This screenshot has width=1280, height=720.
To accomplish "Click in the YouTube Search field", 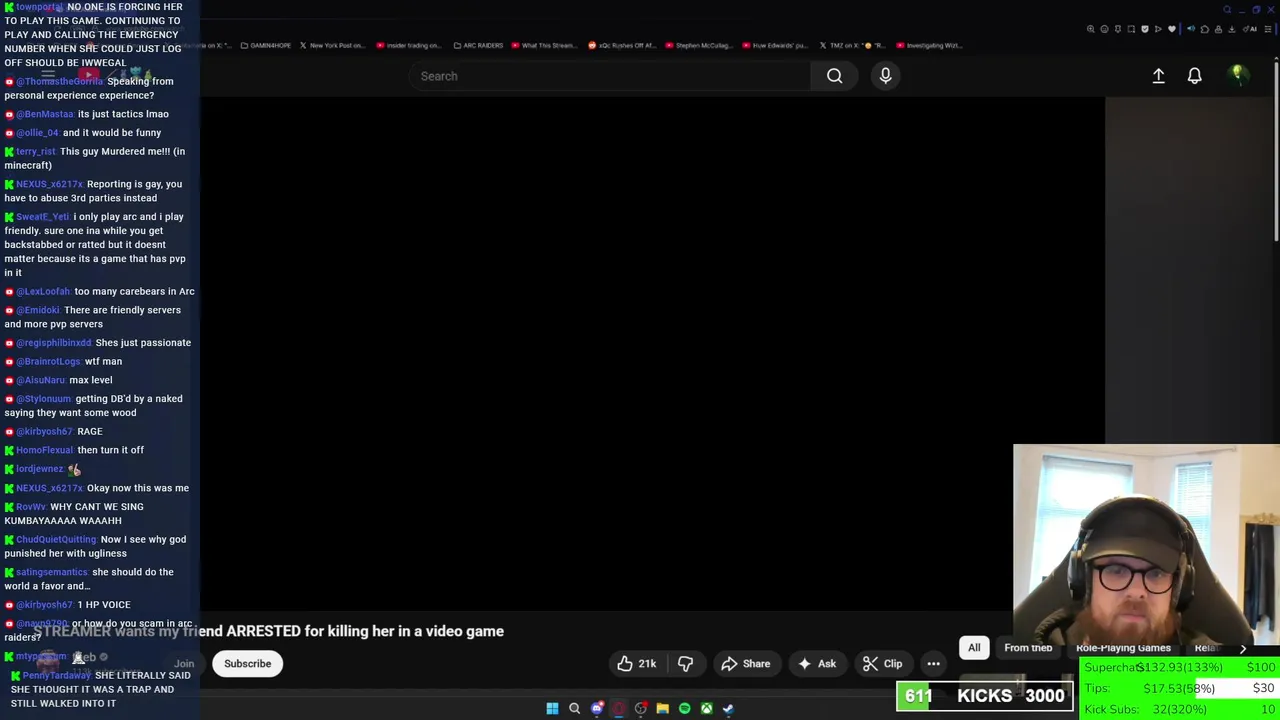I will 610,76.
